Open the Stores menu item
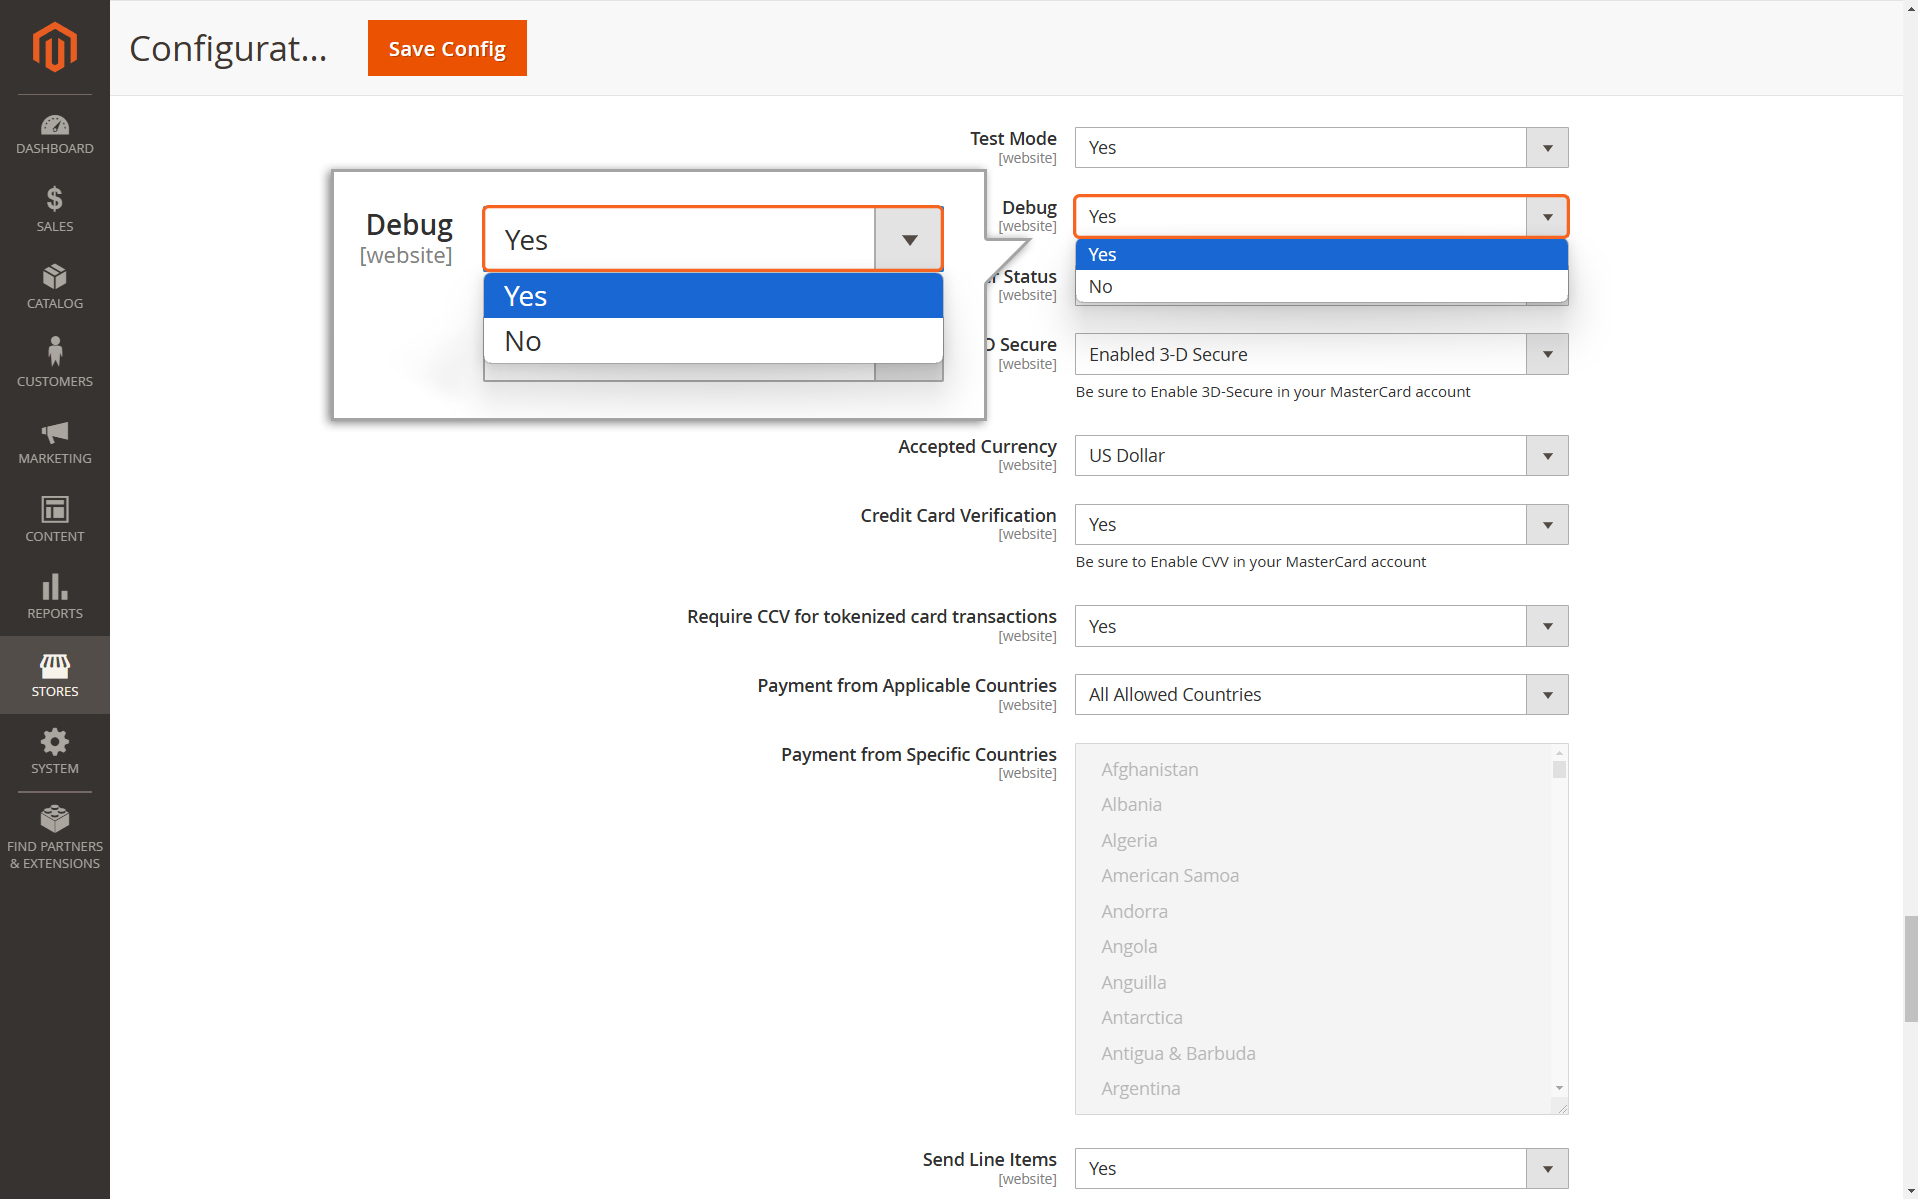Viewport: 1918px width, 1199px height. (x=54, y=675)
